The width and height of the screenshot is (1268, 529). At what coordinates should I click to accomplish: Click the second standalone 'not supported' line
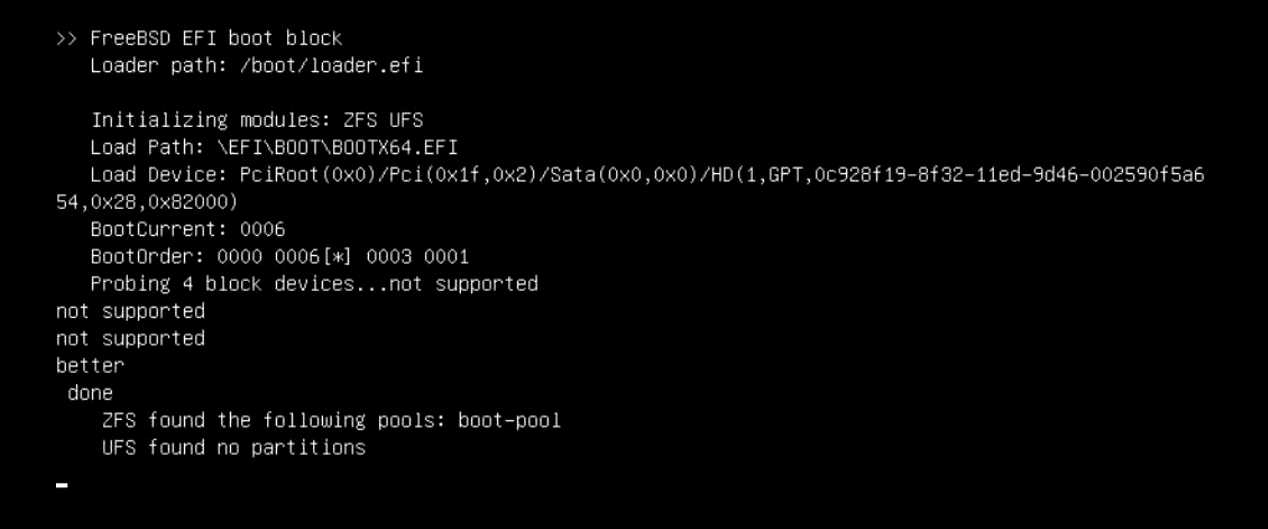click(x=130, y=338)
